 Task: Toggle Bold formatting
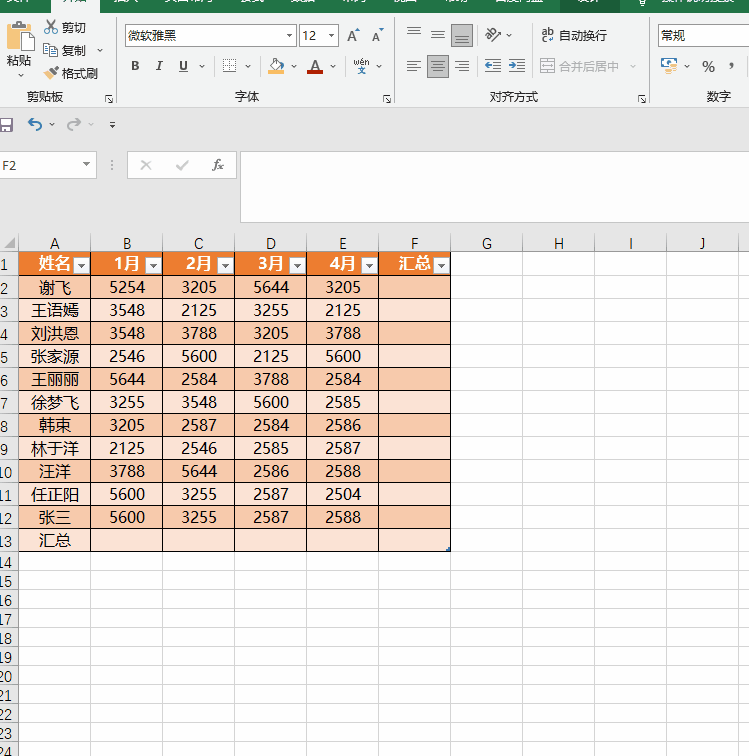(x=136, y=66)
